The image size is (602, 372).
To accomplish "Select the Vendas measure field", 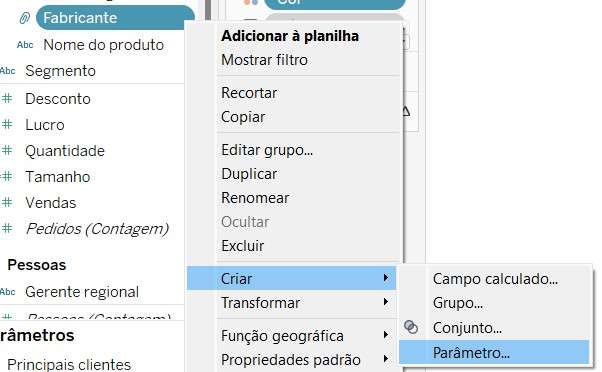I will tap(51, 203).
